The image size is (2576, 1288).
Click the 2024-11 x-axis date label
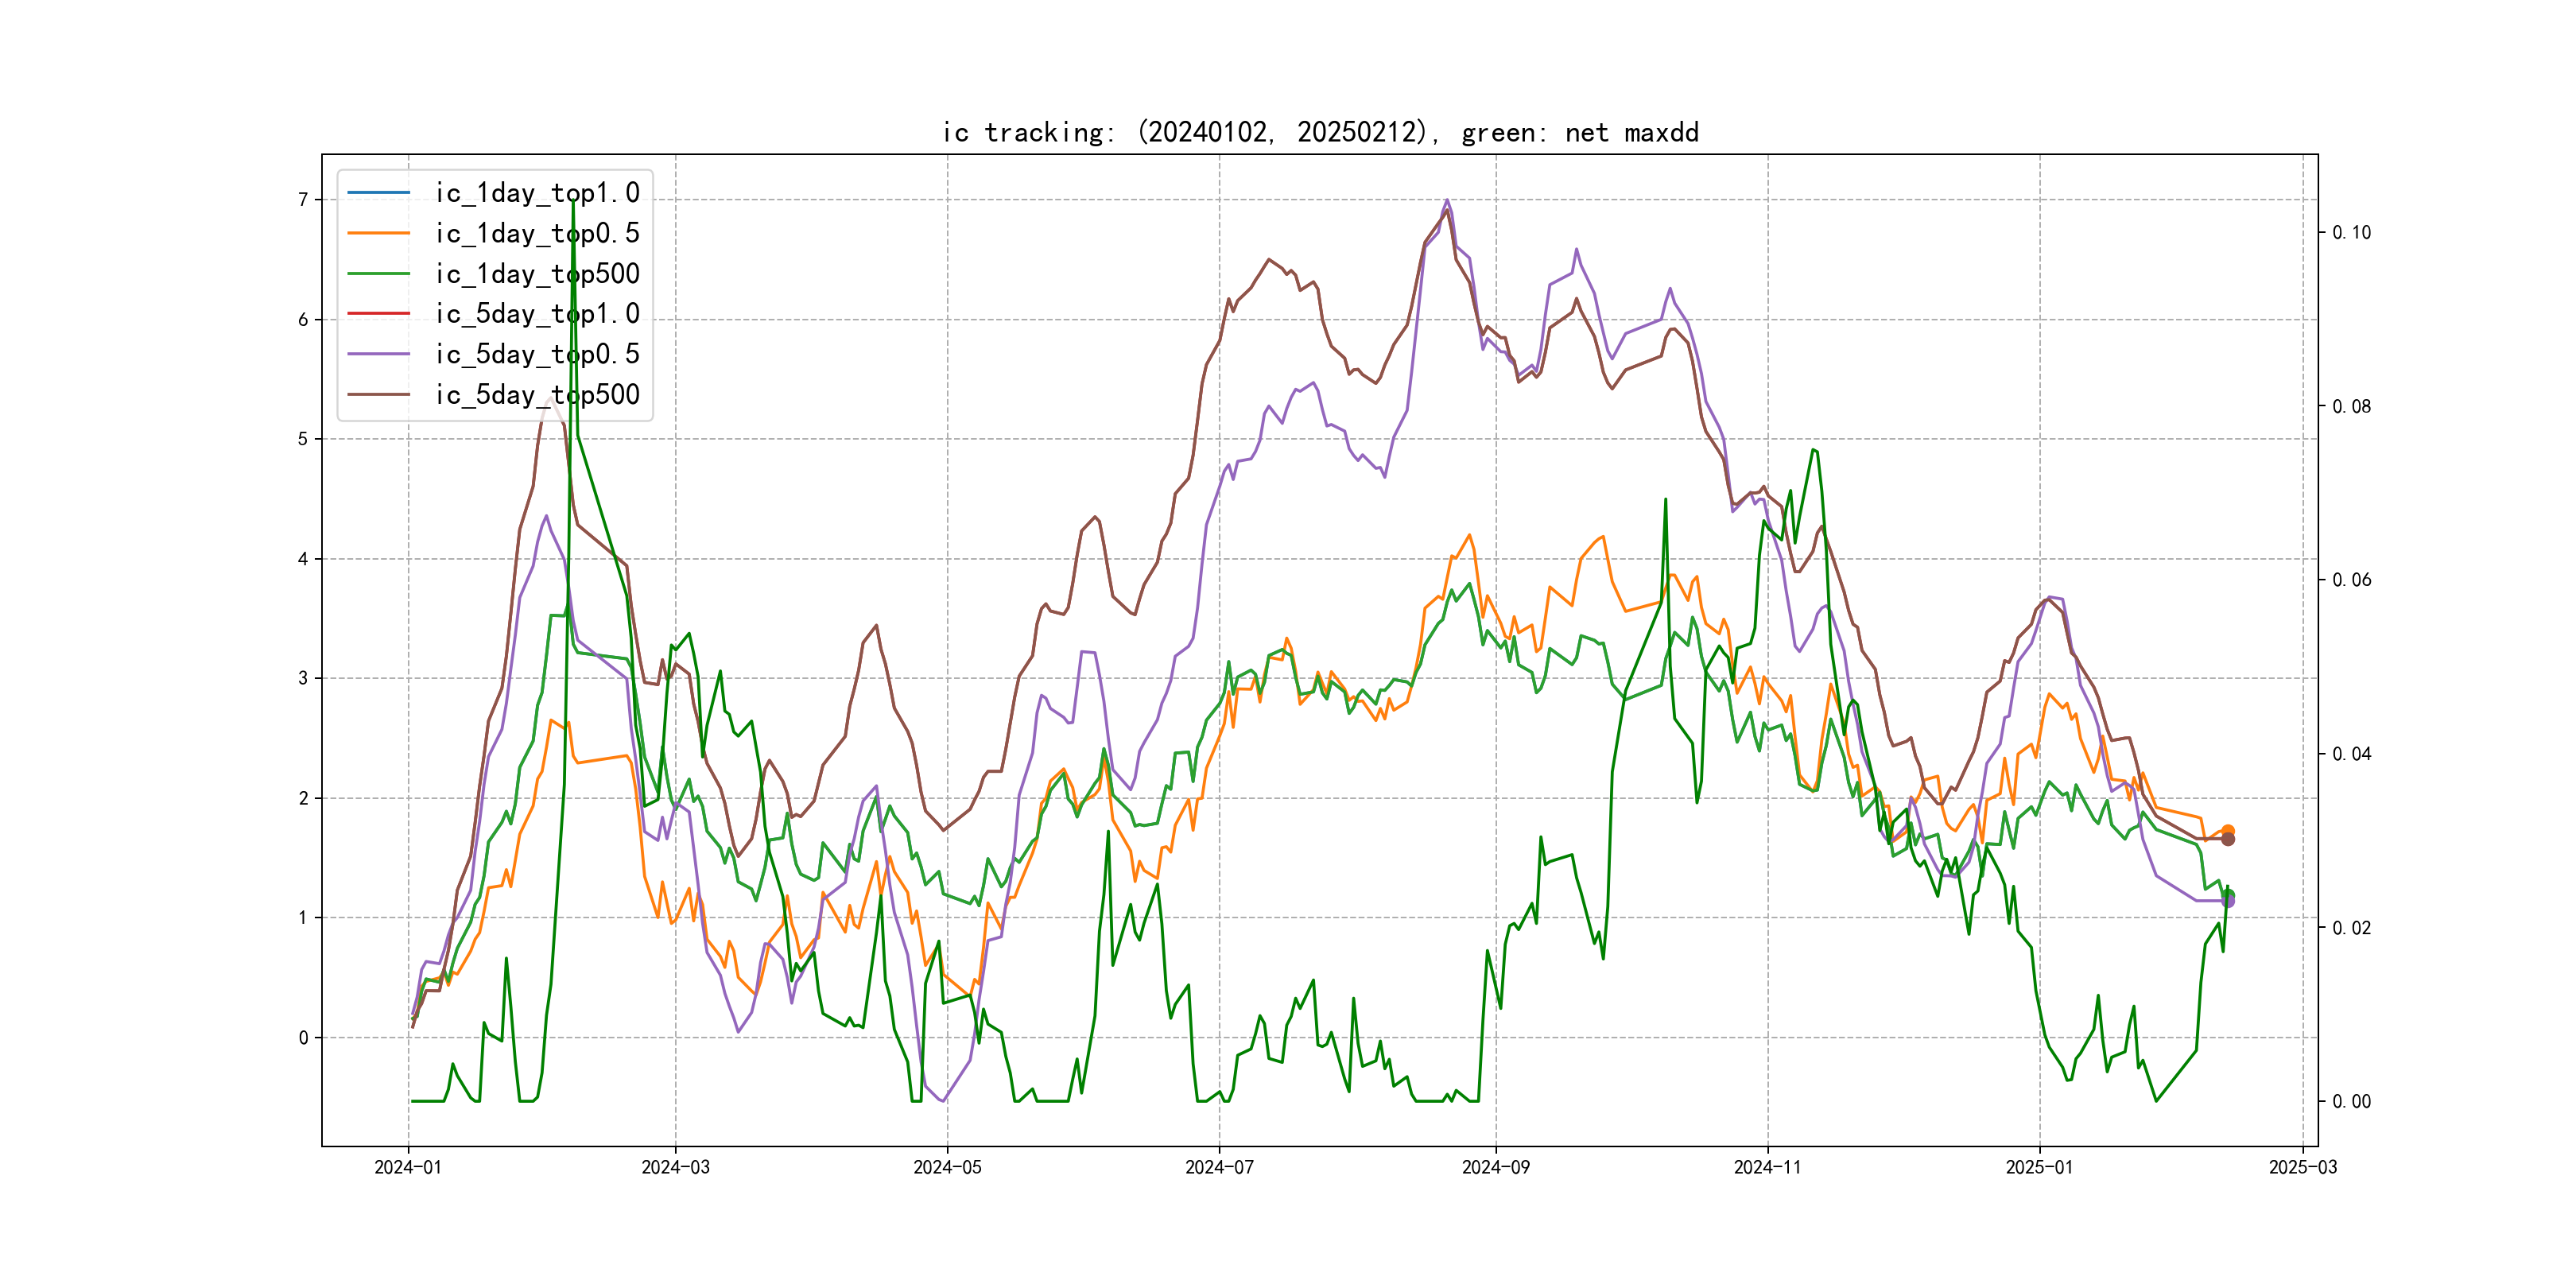click(x=1767, y=1167)
